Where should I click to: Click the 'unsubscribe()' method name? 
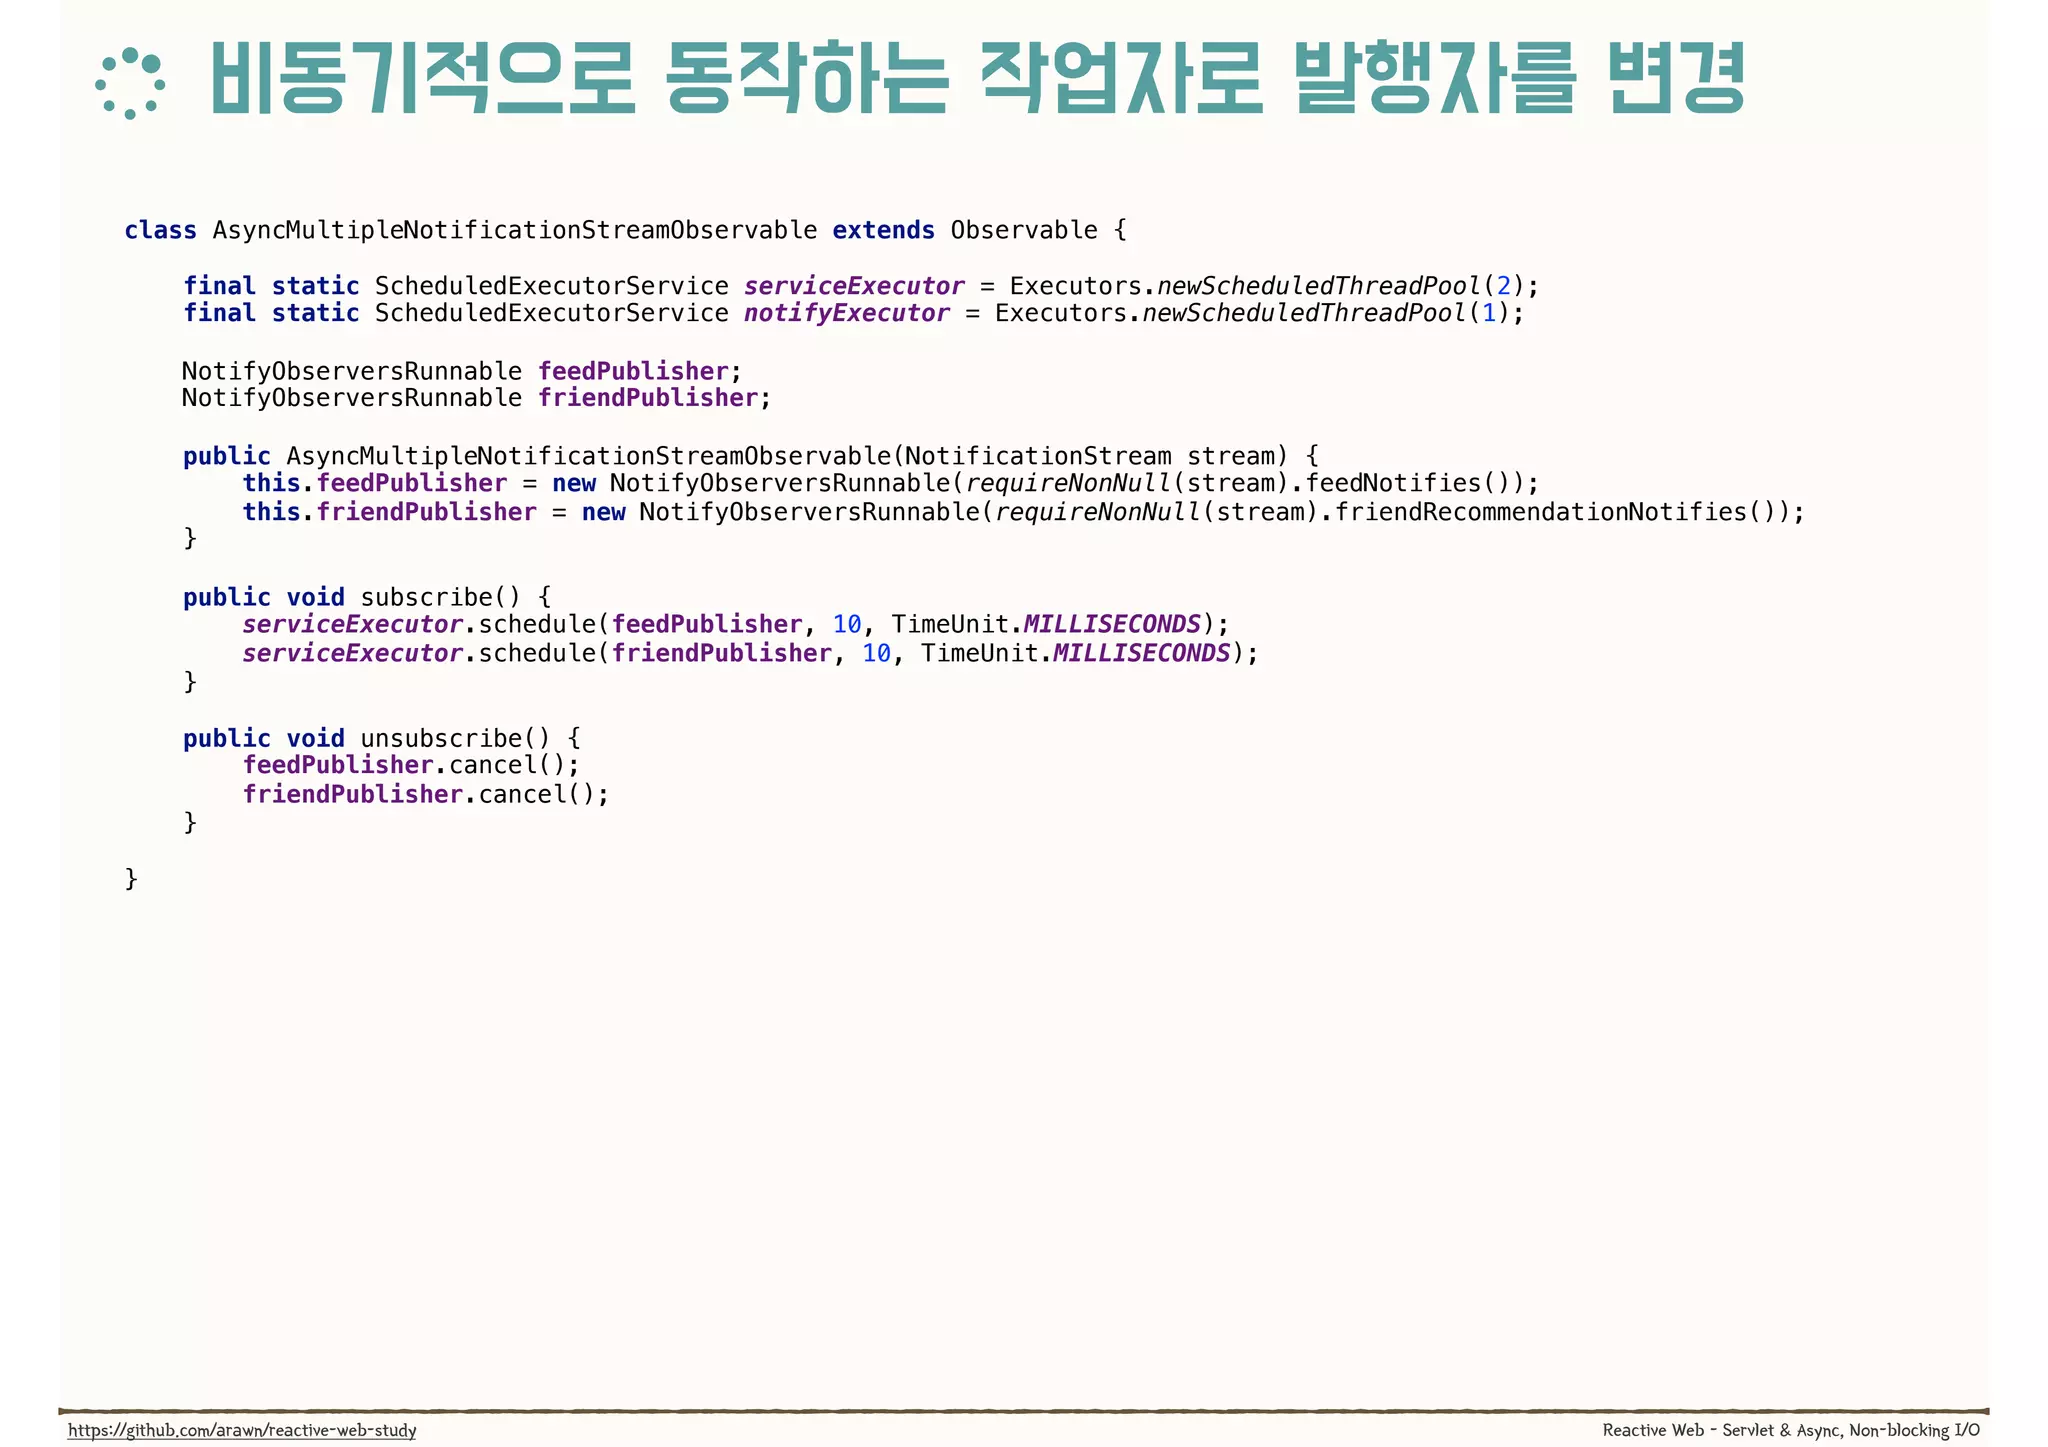tap(456, 738)
